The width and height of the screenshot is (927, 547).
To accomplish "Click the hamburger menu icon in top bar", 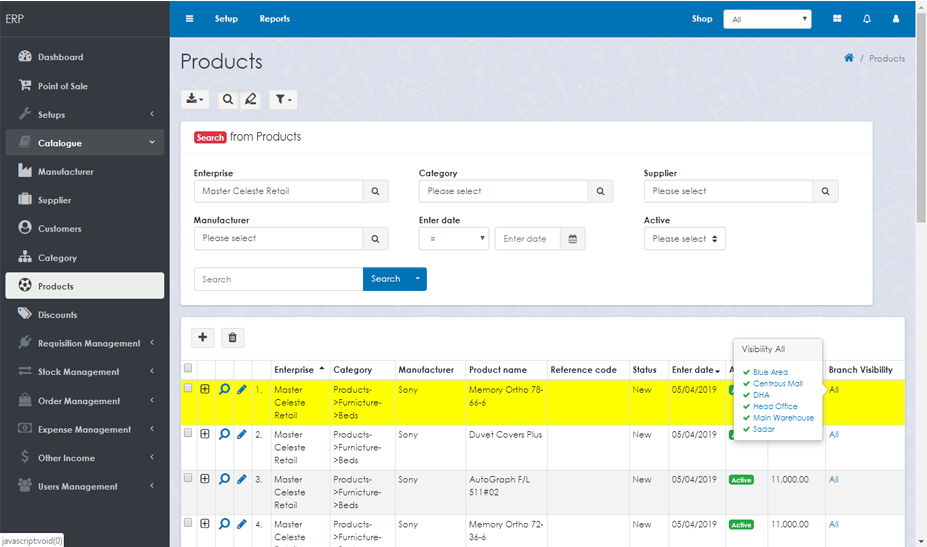I will pos(189,19).
